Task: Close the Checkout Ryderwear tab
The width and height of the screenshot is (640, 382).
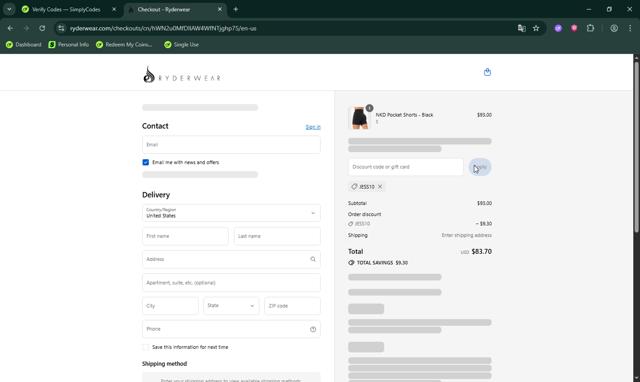Action: [220, 9]
